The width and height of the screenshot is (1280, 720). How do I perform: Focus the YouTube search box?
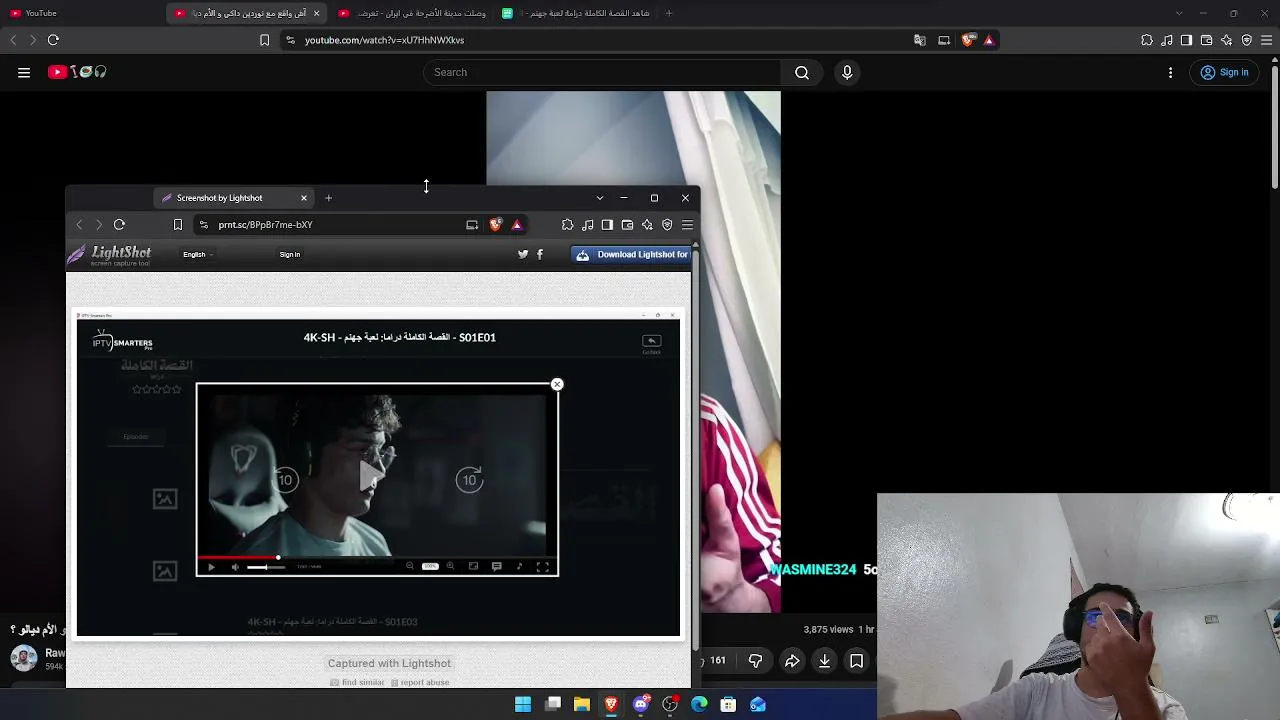[602, 72]
